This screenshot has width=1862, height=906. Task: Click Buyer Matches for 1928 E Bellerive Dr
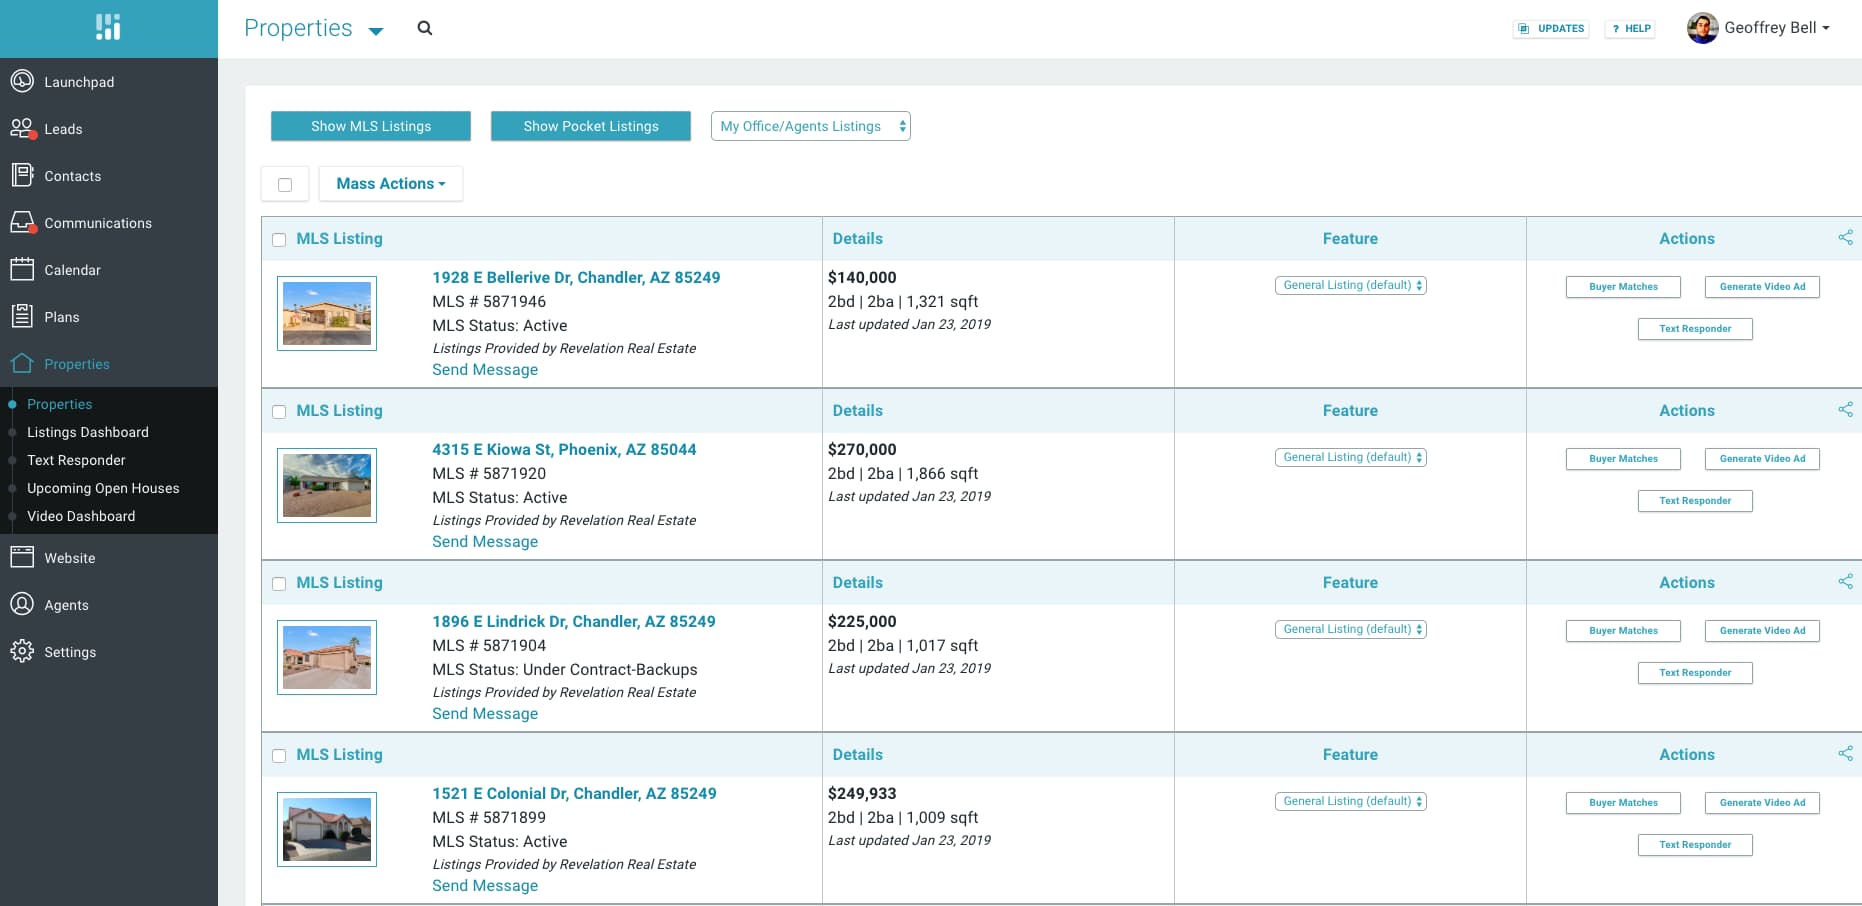click(1623, 287)
